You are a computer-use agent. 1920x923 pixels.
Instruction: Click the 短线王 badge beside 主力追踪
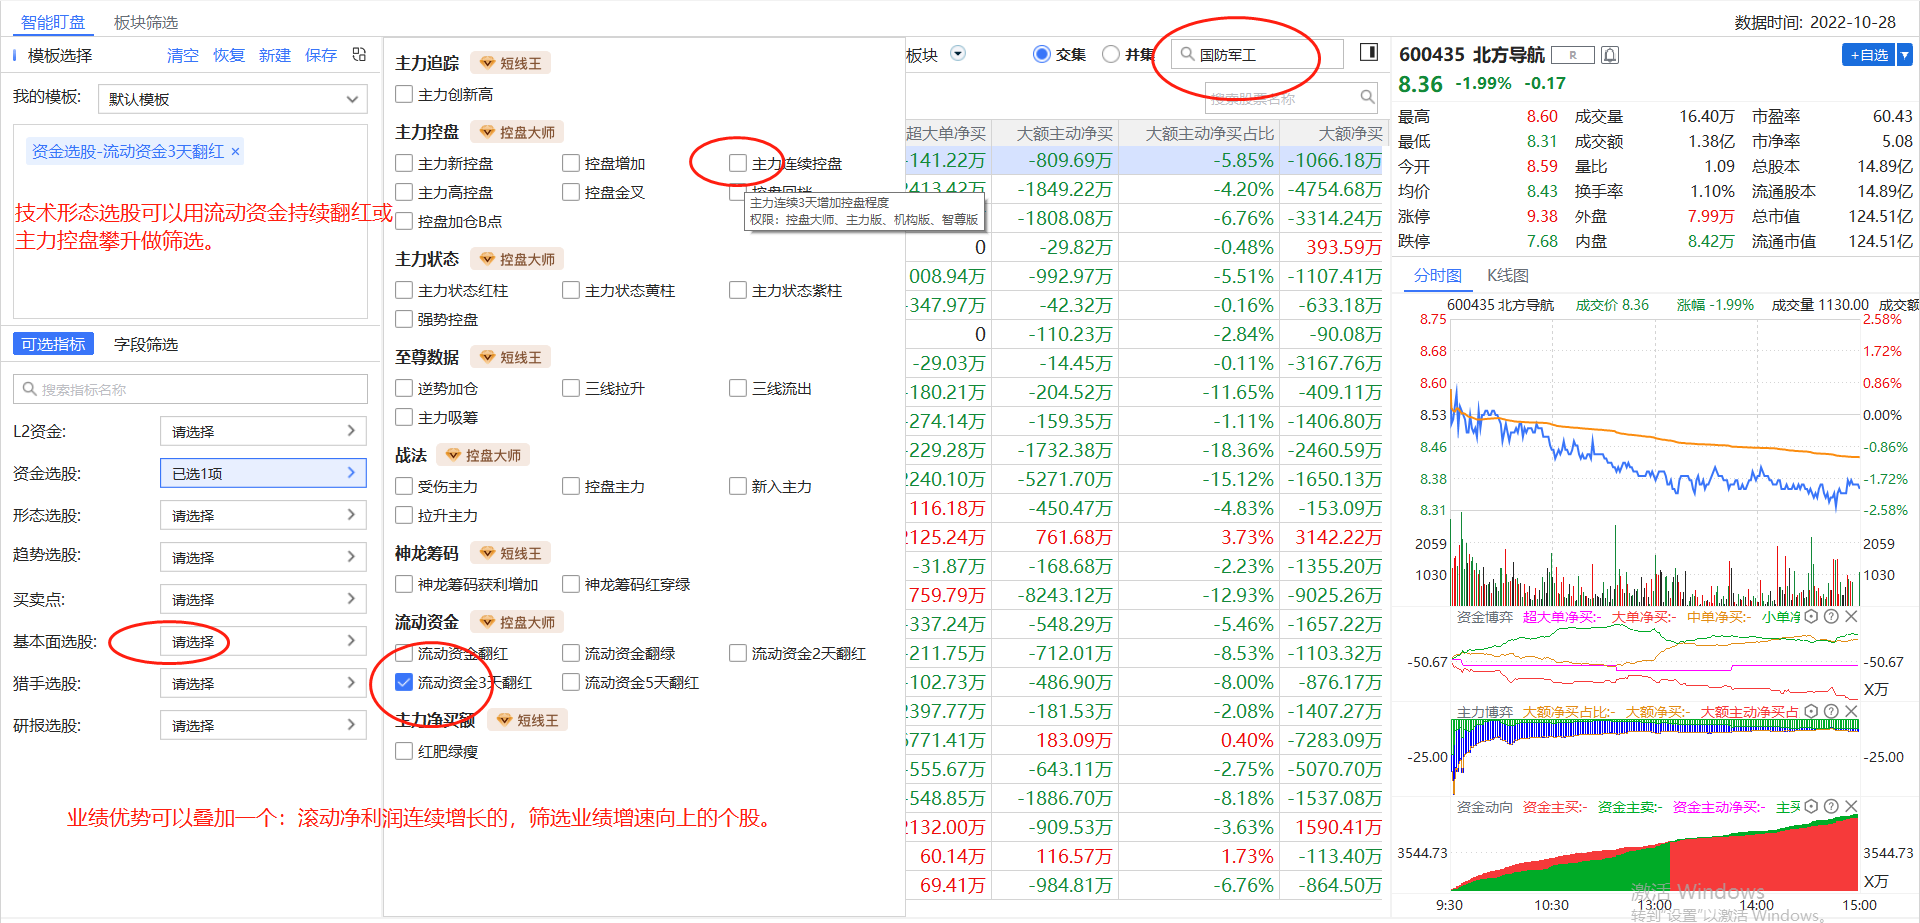tap(510, 63)
